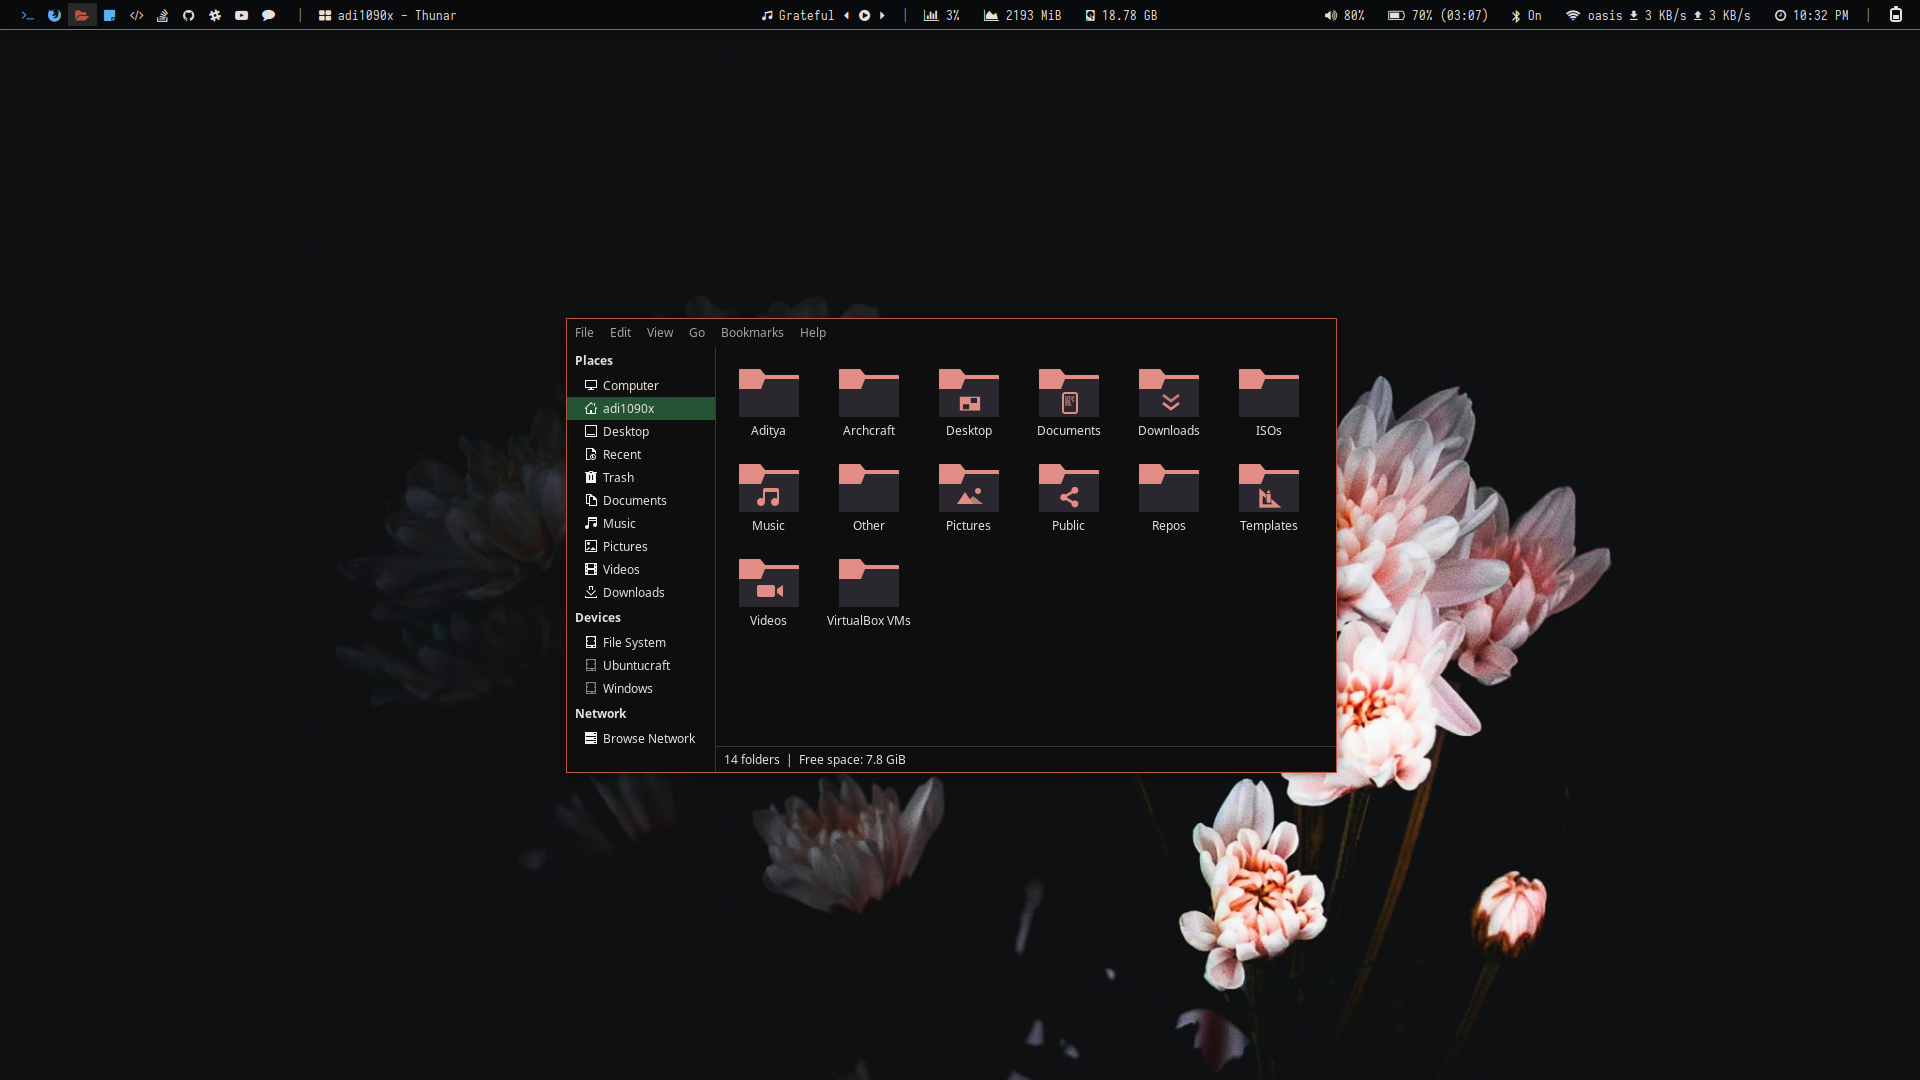Screen dimensions: 1920x1080
Task: Click the GitHub icon in top bar
Action: point(188,15)
